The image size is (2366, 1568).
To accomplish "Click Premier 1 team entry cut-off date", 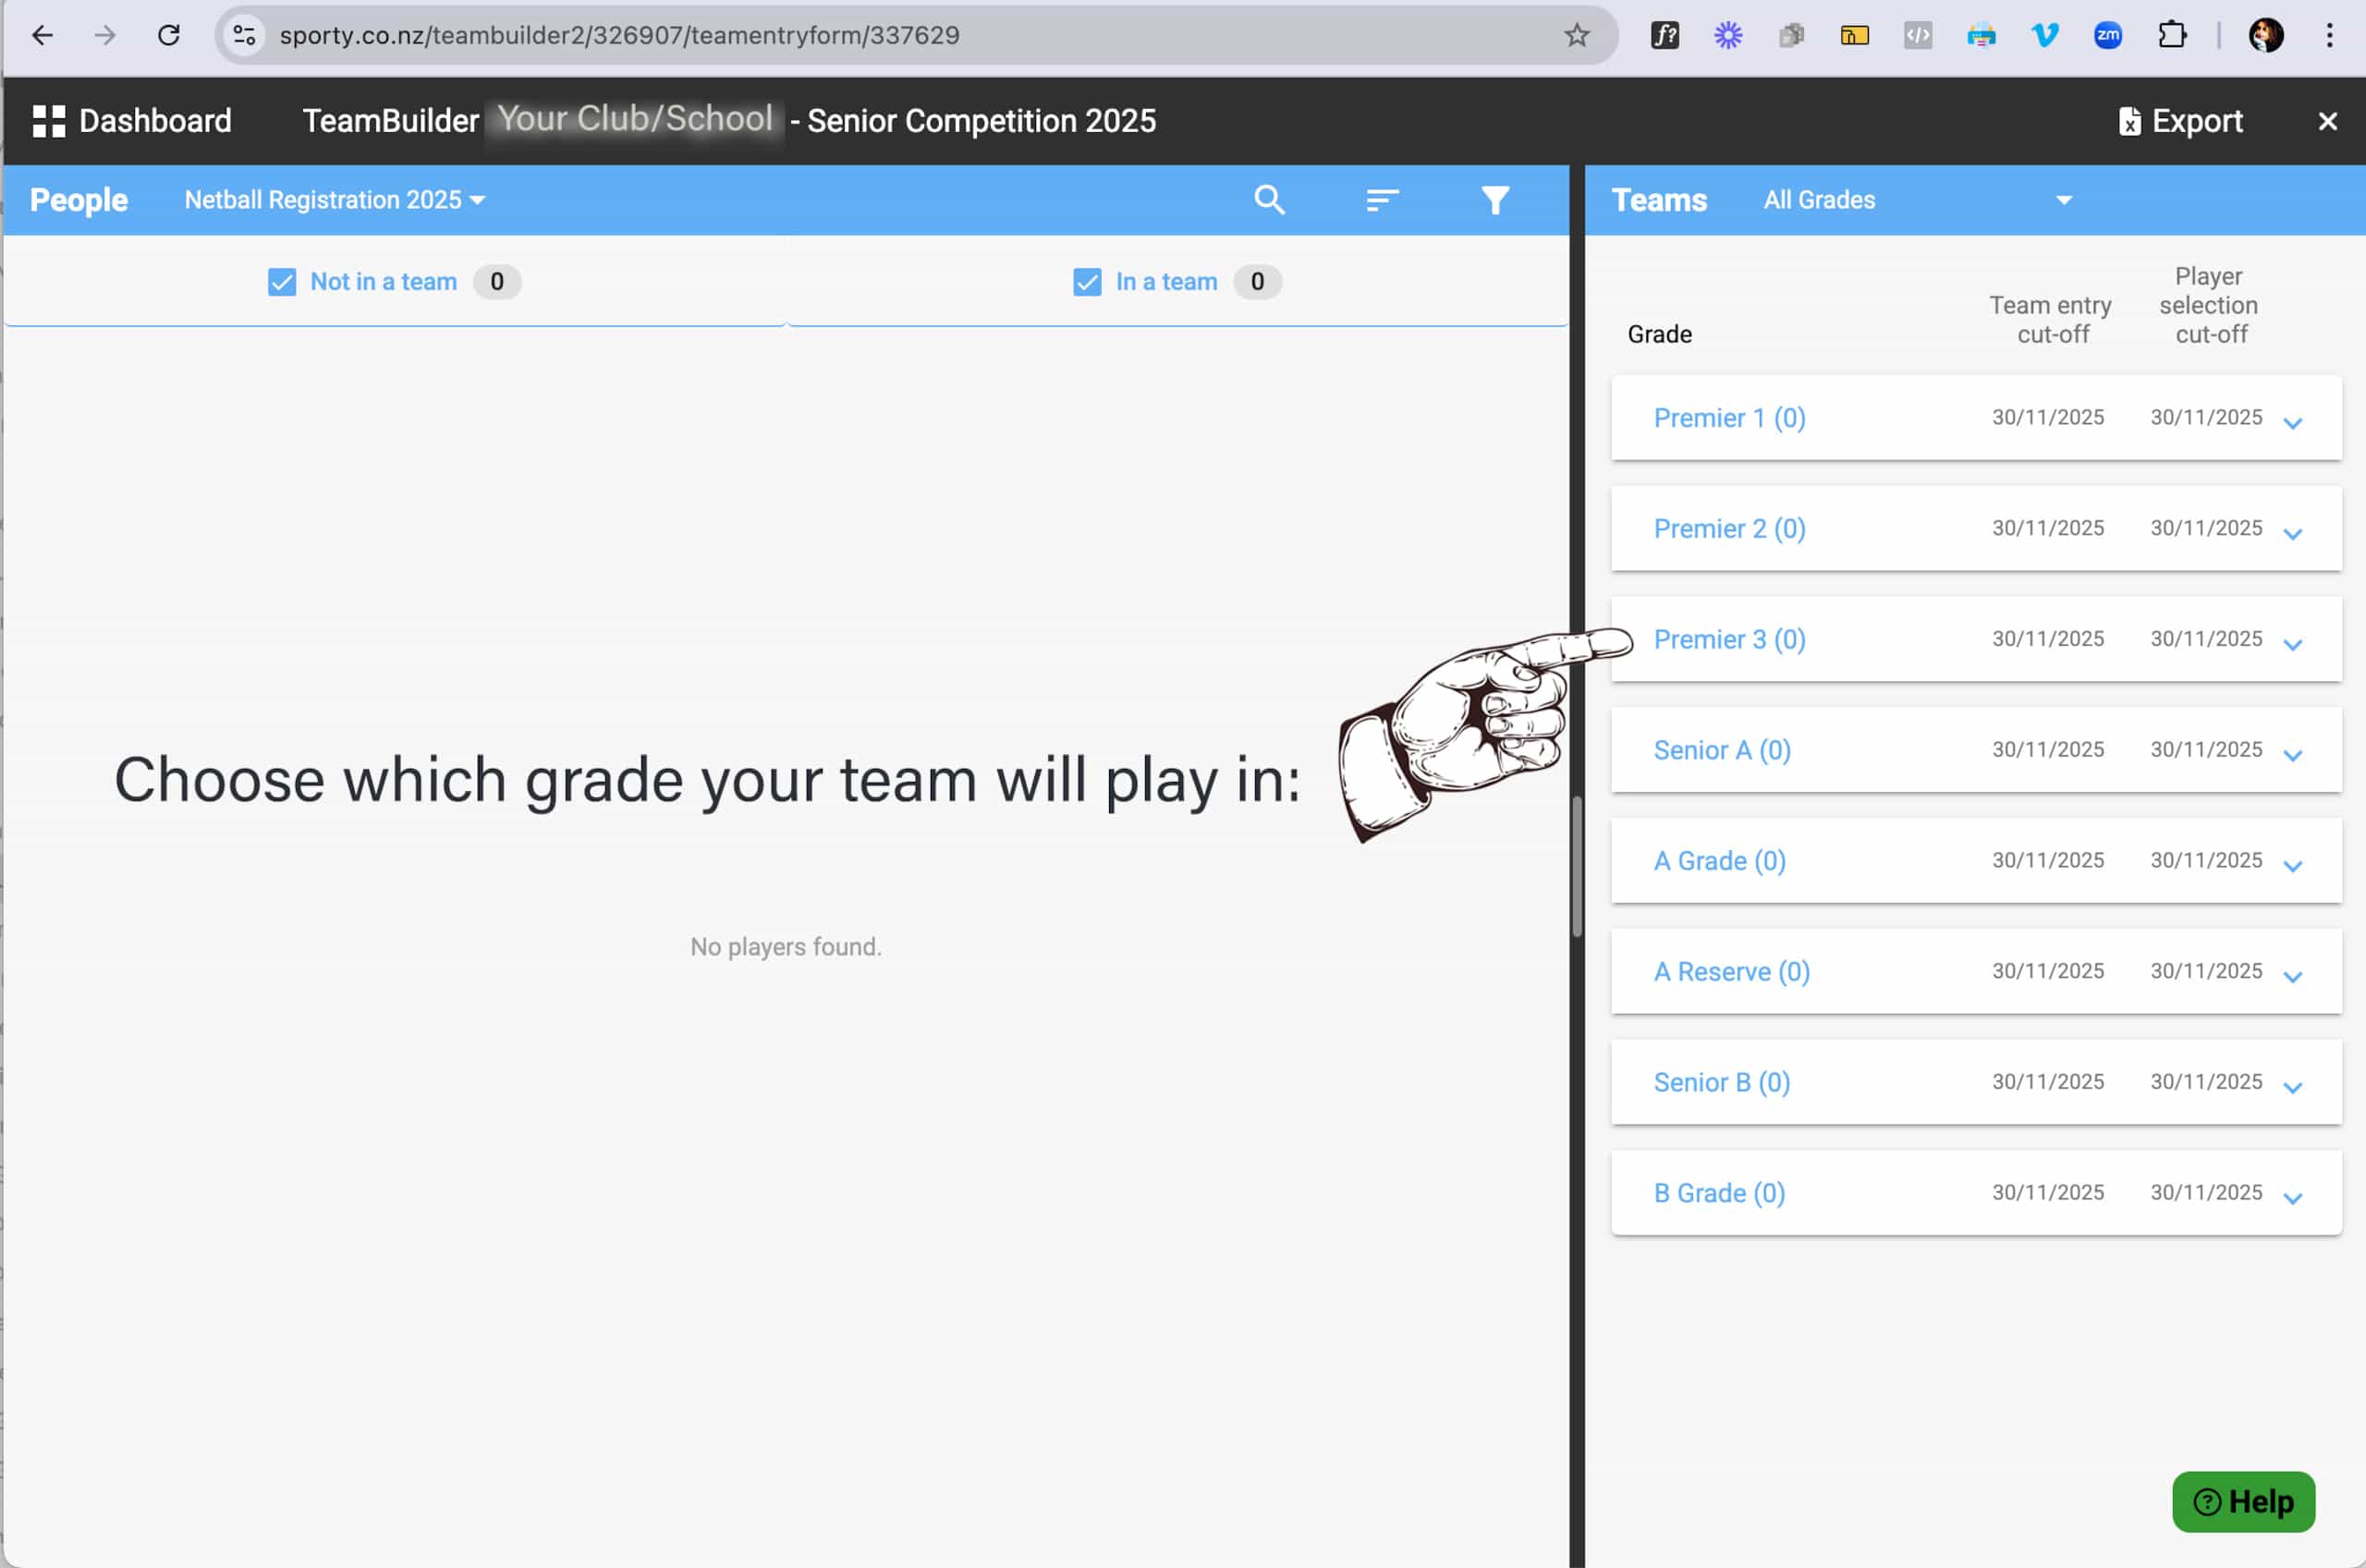I will tap(2048, 417).
